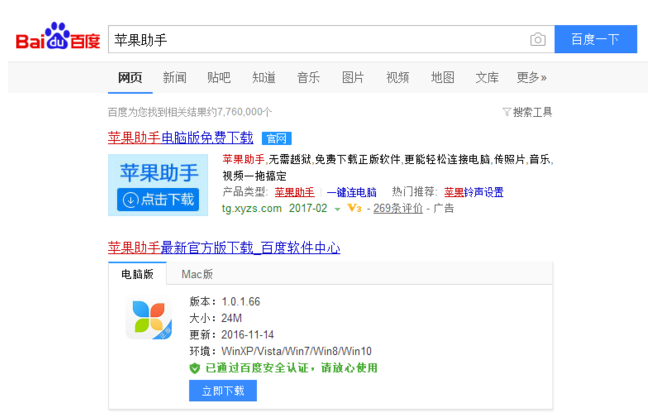Open the 一键连电脑 link
The image size is (664, 415).
(x=351, y=192)
